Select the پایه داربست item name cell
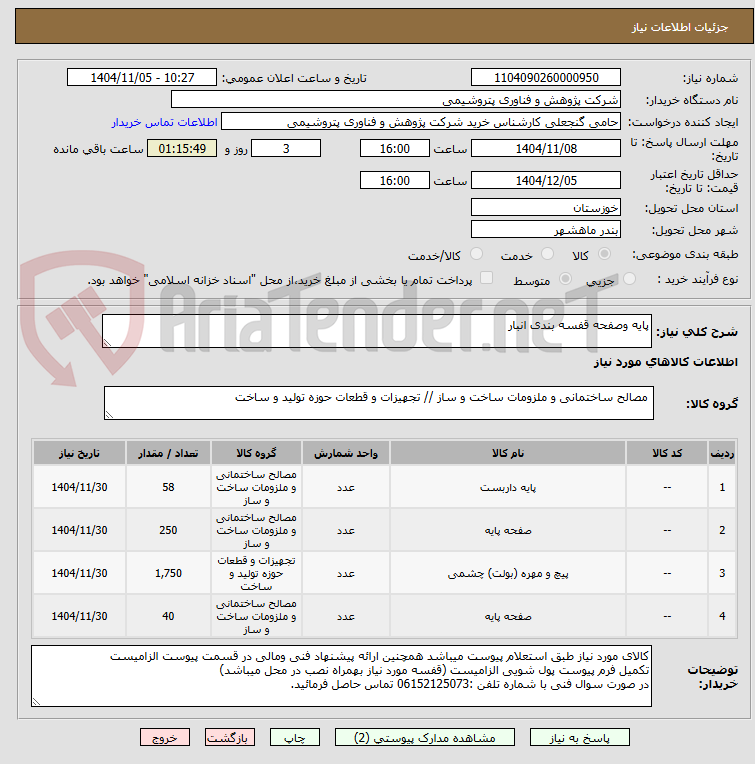755x764 pixels. (x=508, y=487)
